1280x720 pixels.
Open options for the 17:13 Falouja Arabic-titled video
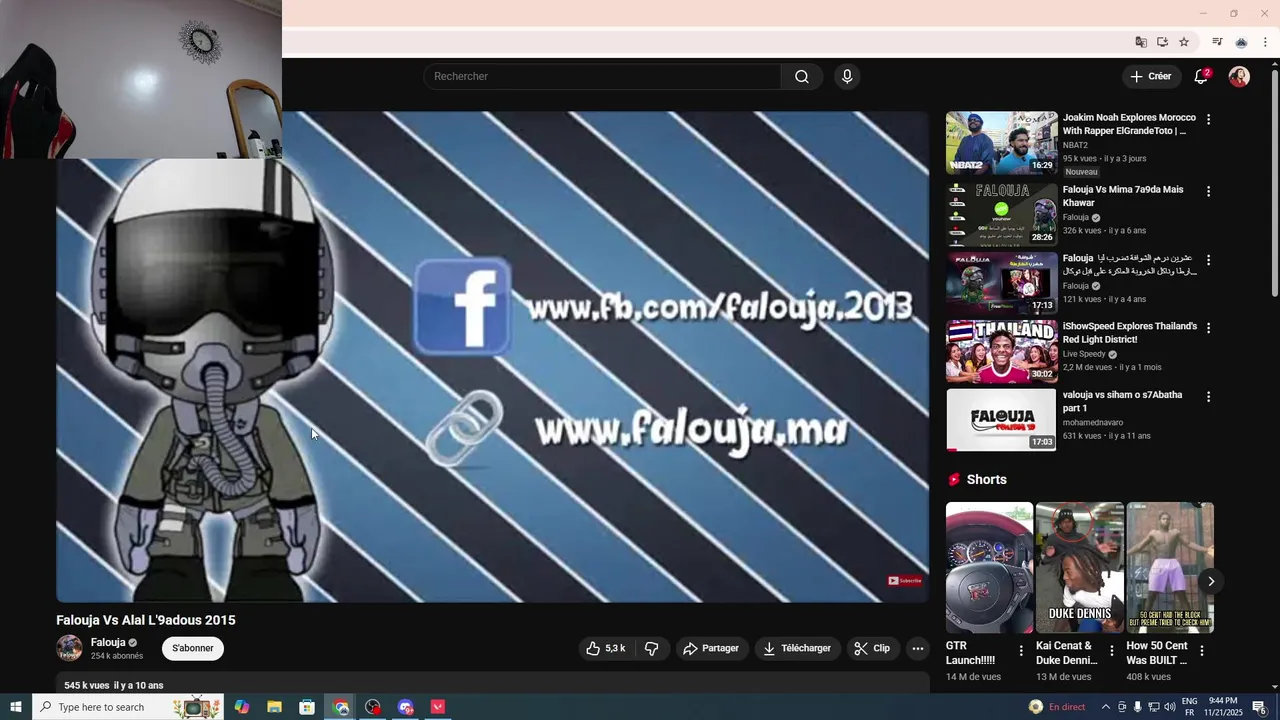tap(1208, 260)
